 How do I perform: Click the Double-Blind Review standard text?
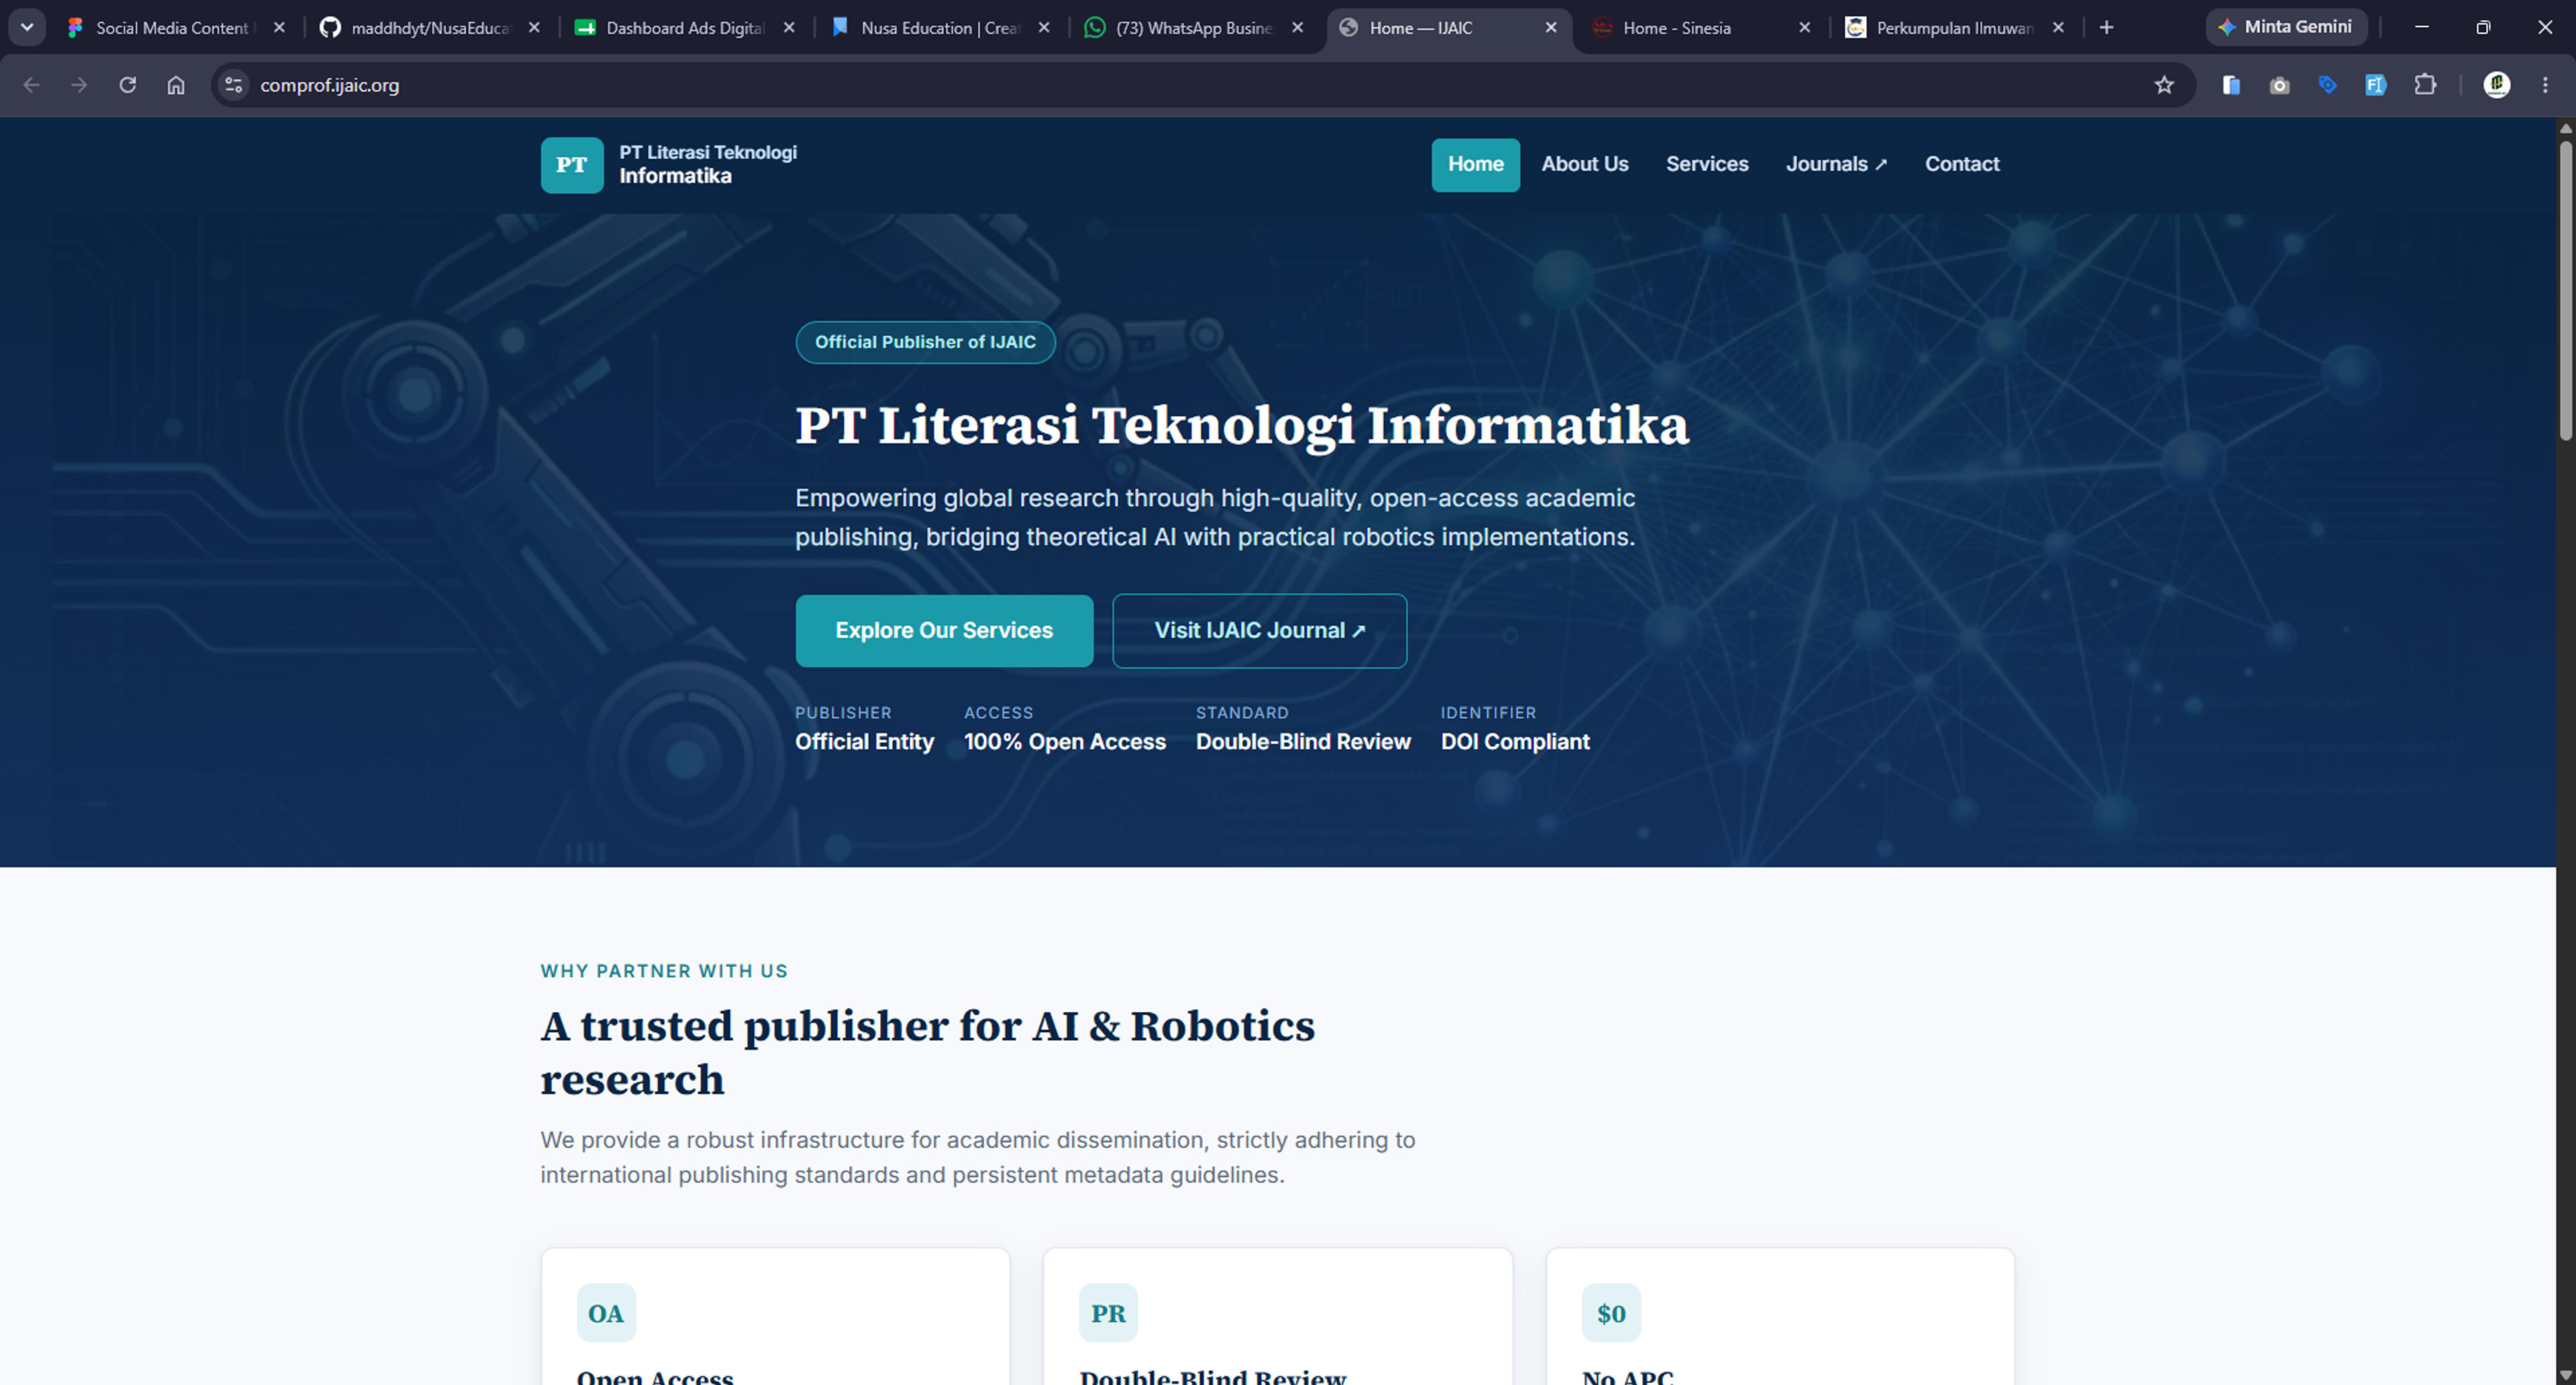pos(1303,742)
